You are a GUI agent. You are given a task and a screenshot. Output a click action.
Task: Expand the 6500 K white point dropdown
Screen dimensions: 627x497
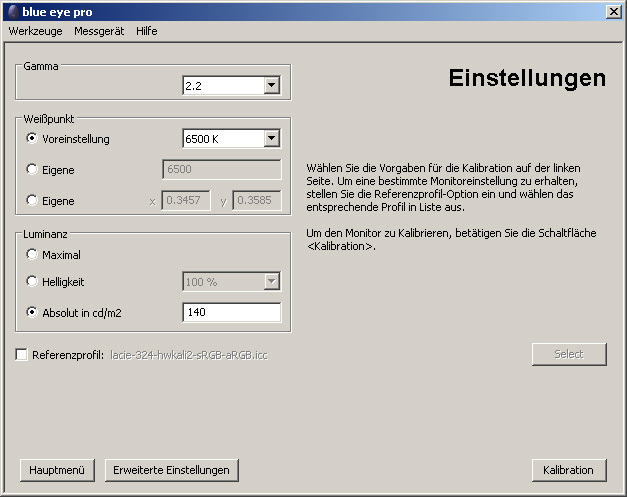coord(271,139)
